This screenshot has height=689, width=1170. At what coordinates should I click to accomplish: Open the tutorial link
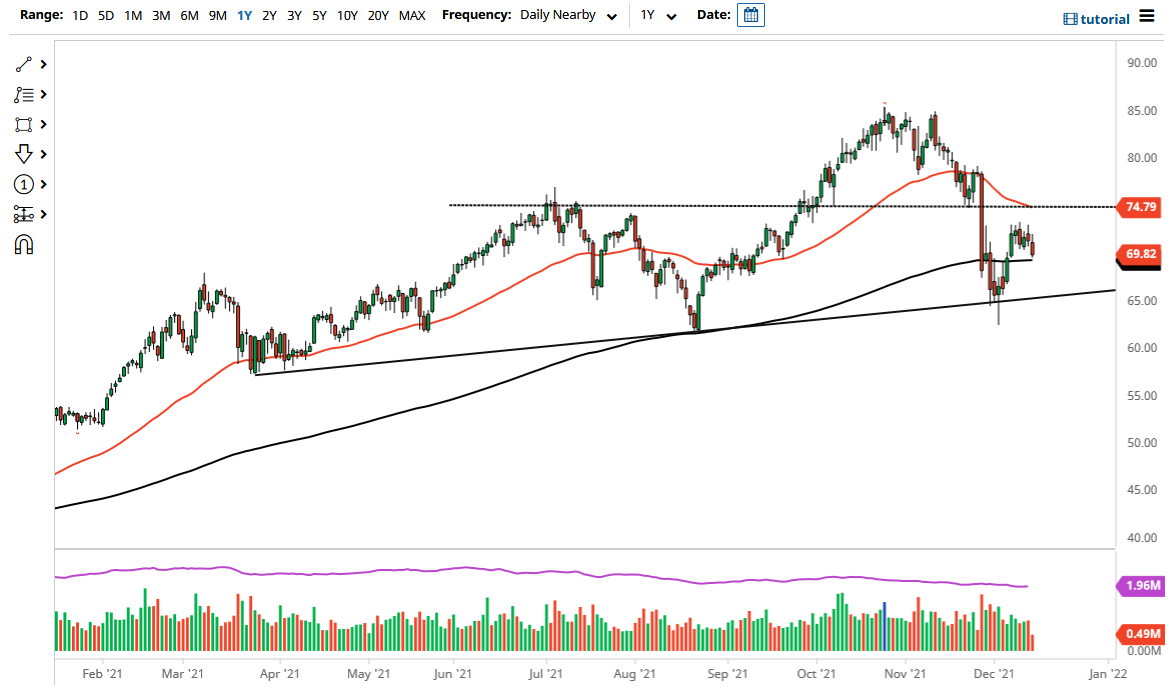pyautogui.click(x=1097, y=18)
